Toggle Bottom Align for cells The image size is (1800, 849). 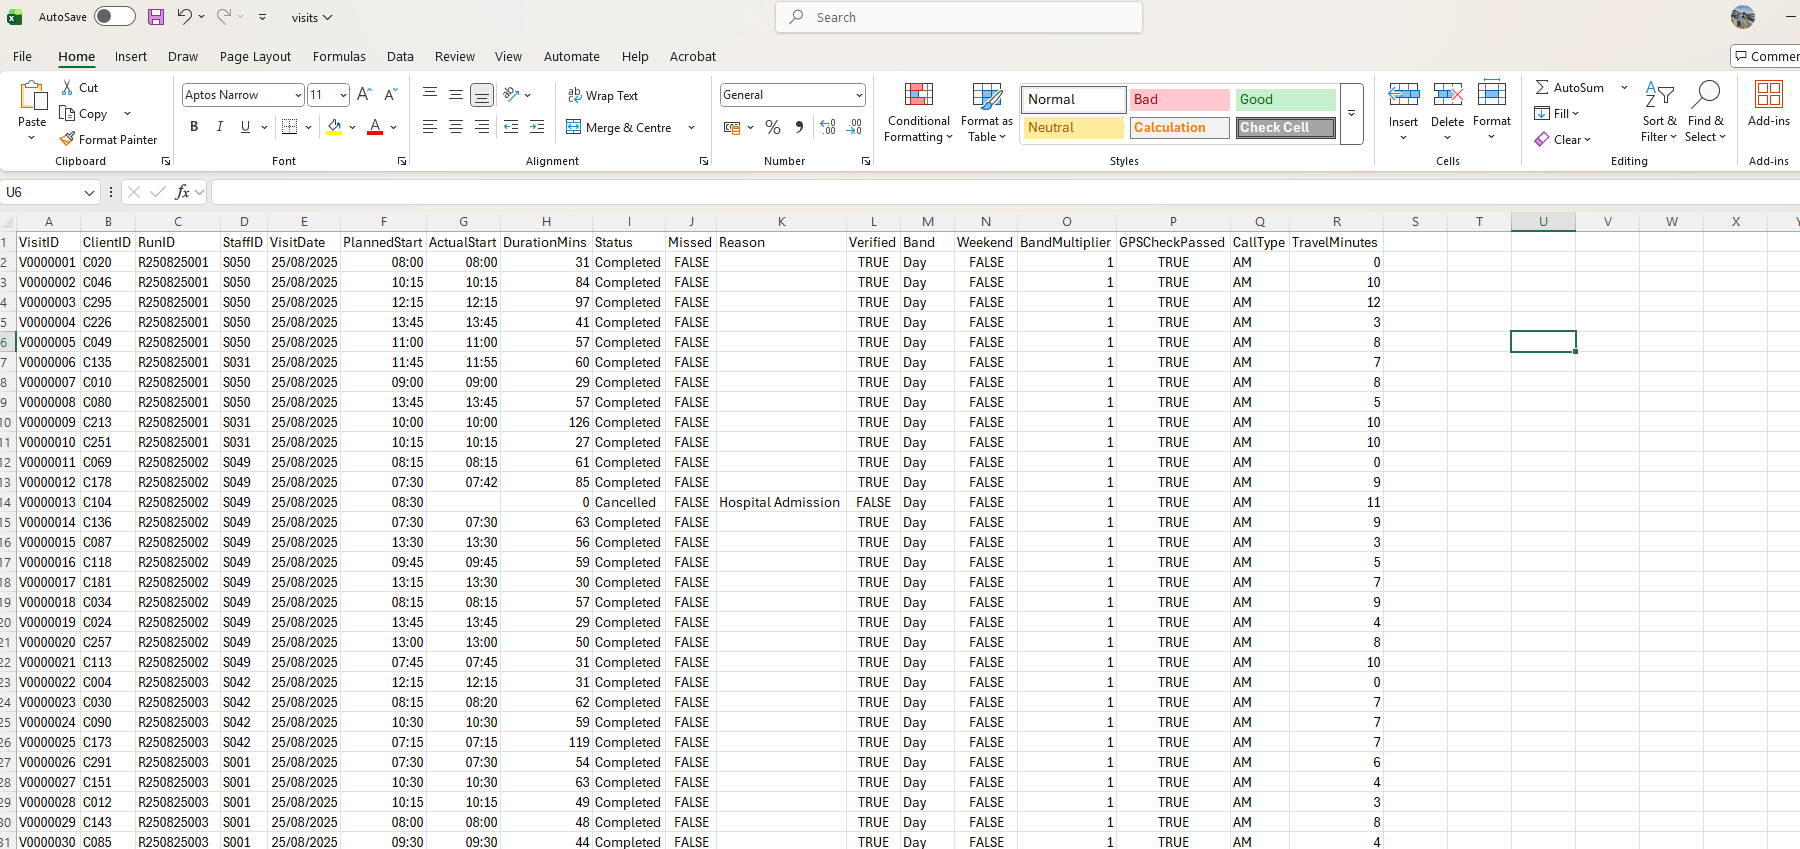(x=482, y=95)
